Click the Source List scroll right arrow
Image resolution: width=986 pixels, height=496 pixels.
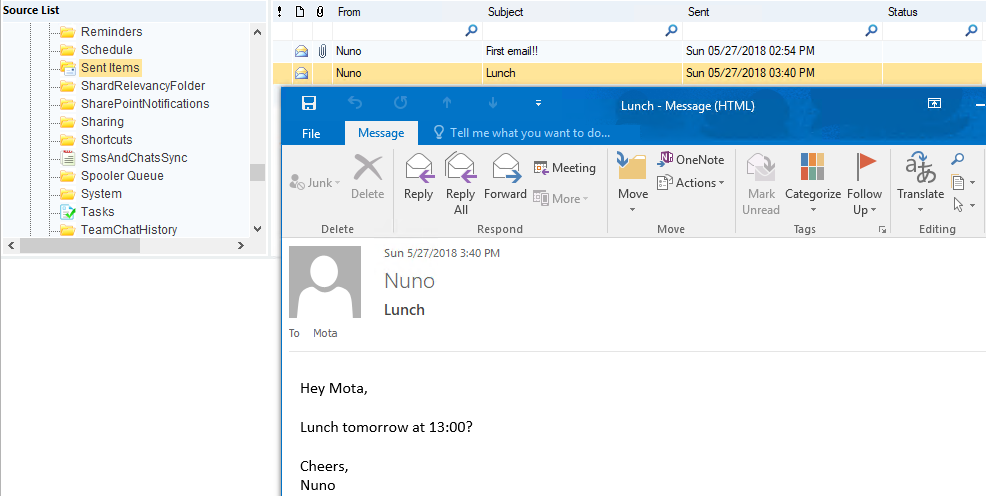(241, 246)
